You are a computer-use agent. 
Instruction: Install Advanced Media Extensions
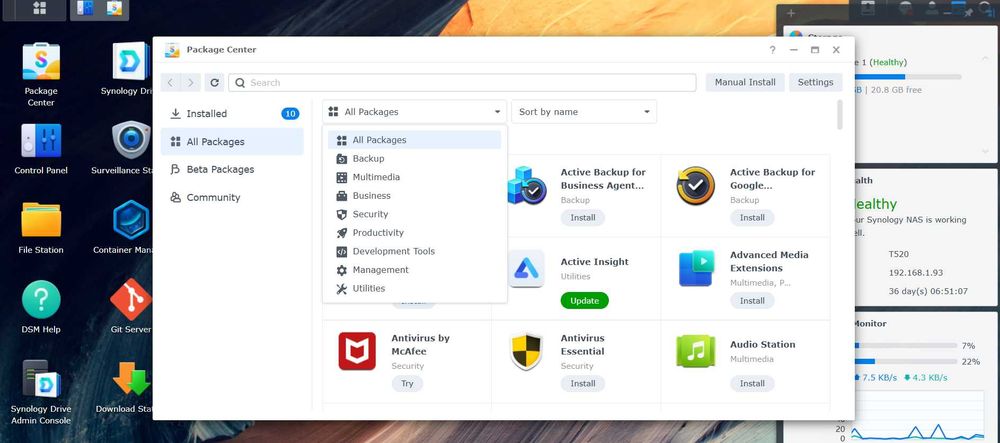point(752,301)
